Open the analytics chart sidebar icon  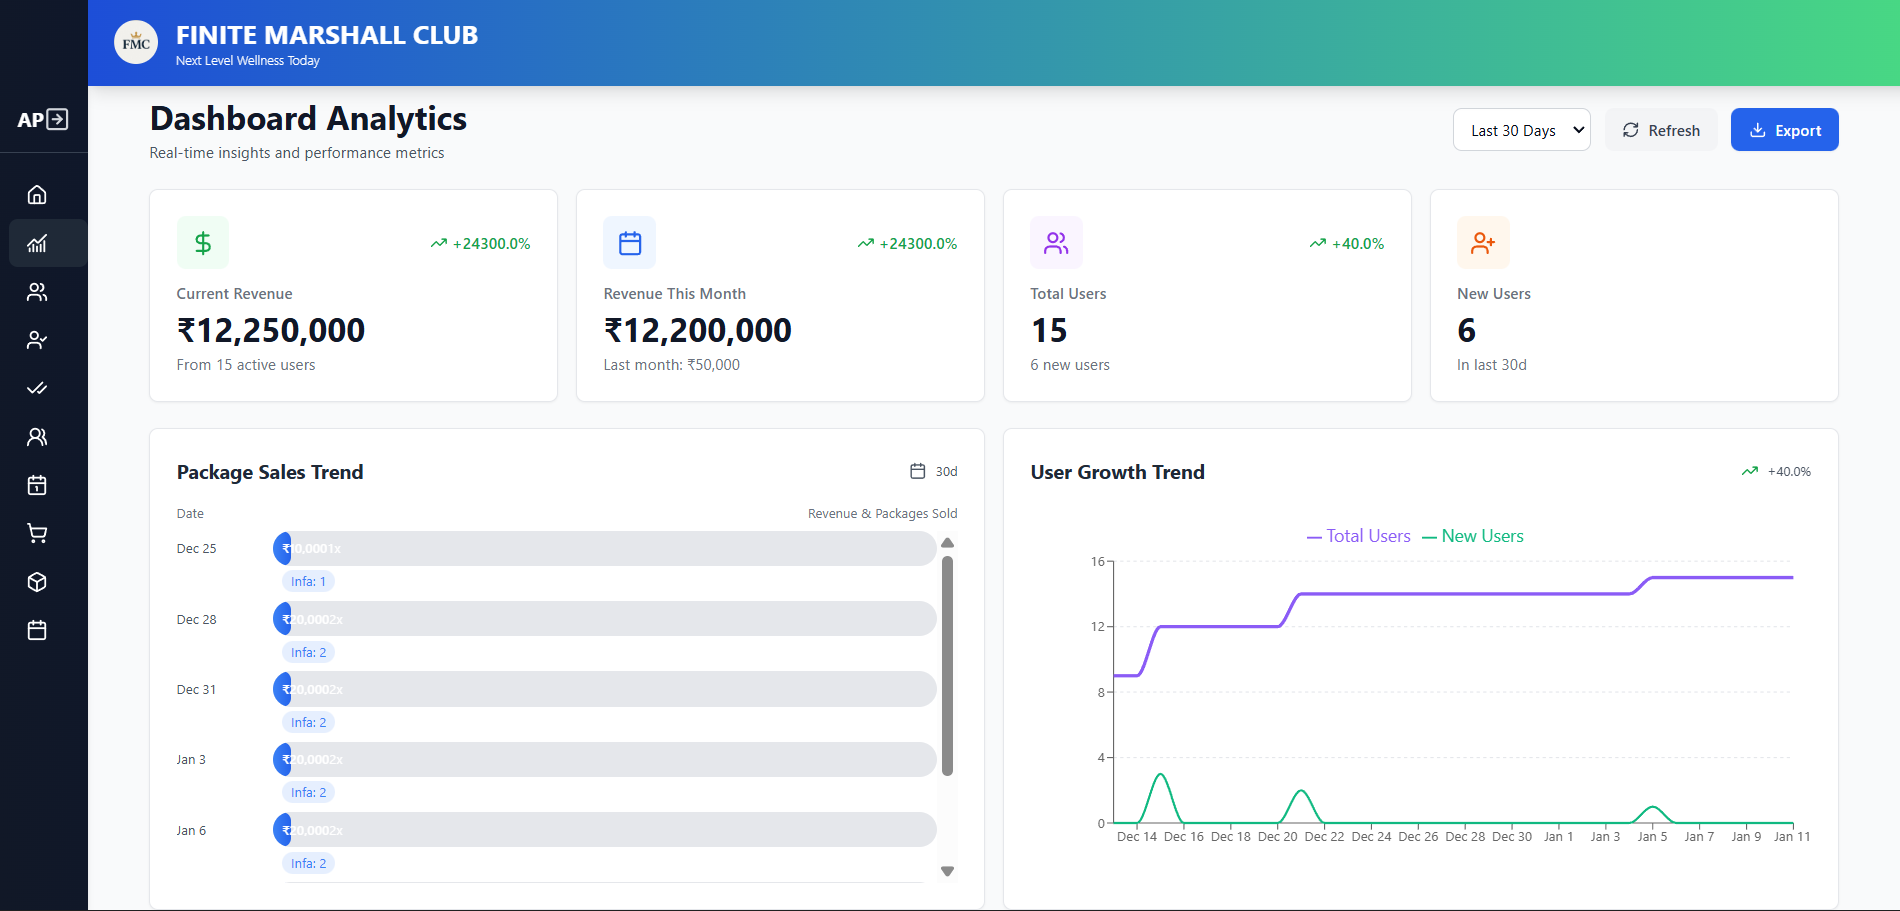click(x=37, y=243)
